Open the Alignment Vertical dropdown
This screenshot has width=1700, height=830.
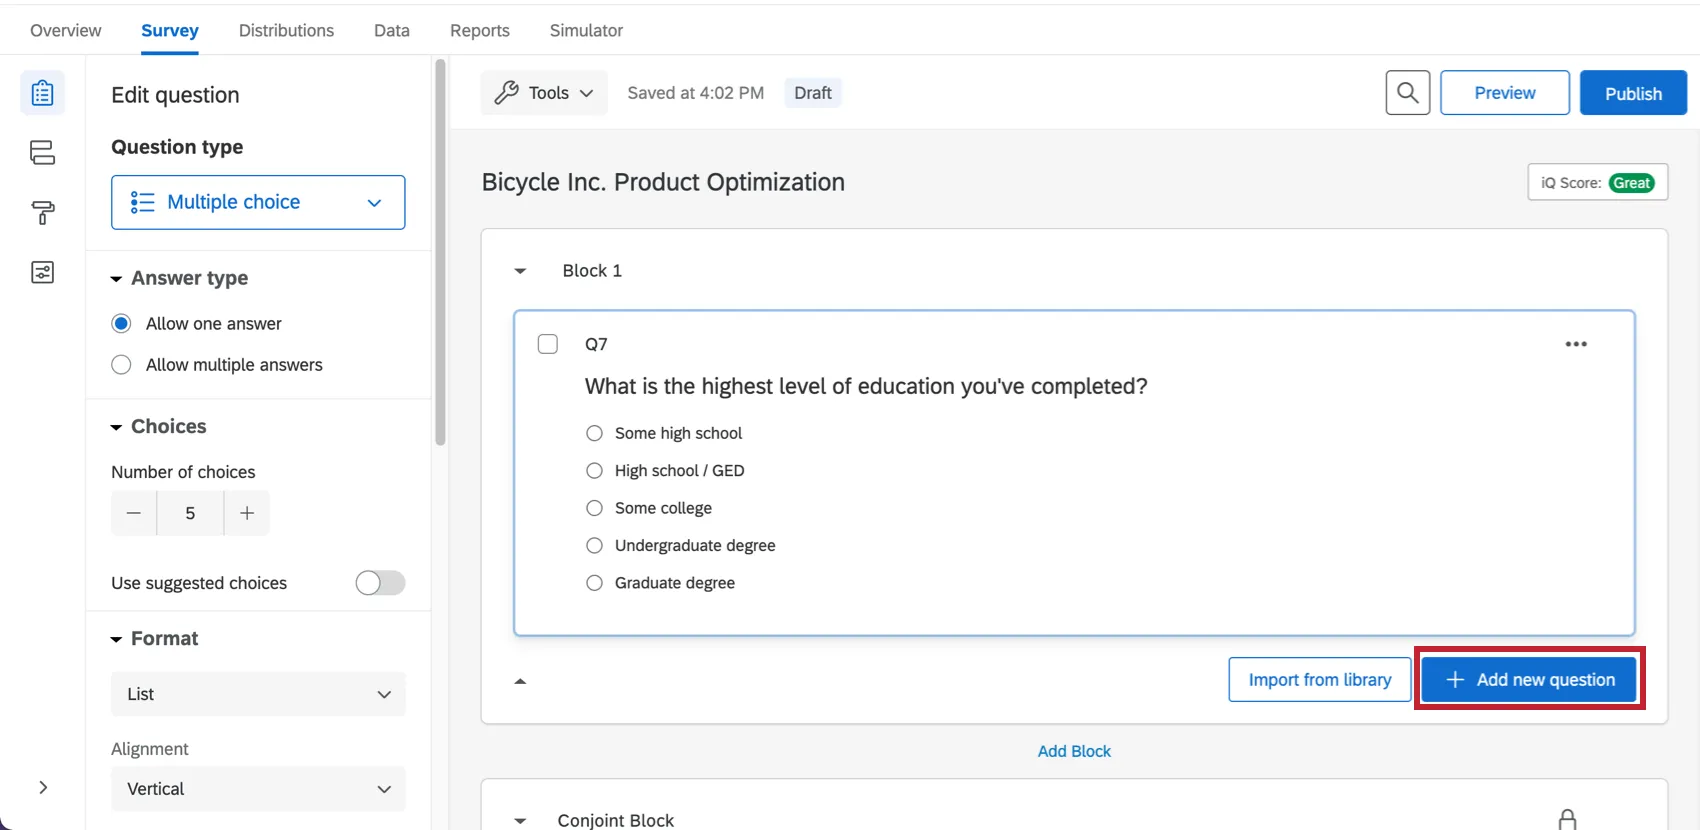[x=258, y=789]
